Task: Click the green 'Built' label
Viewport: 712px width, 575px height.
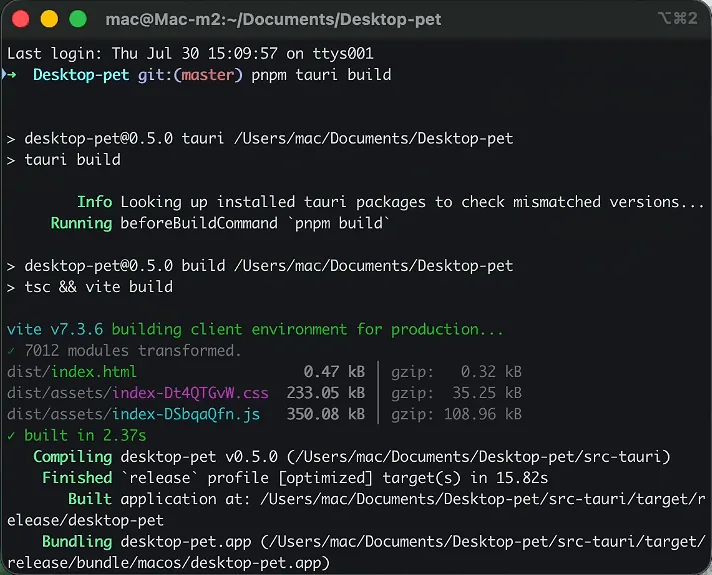Action: (x=90, y=499)
